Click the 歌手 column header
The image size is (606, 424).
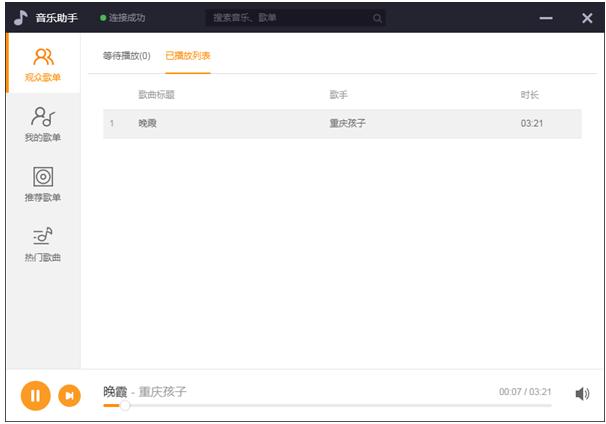339,95
